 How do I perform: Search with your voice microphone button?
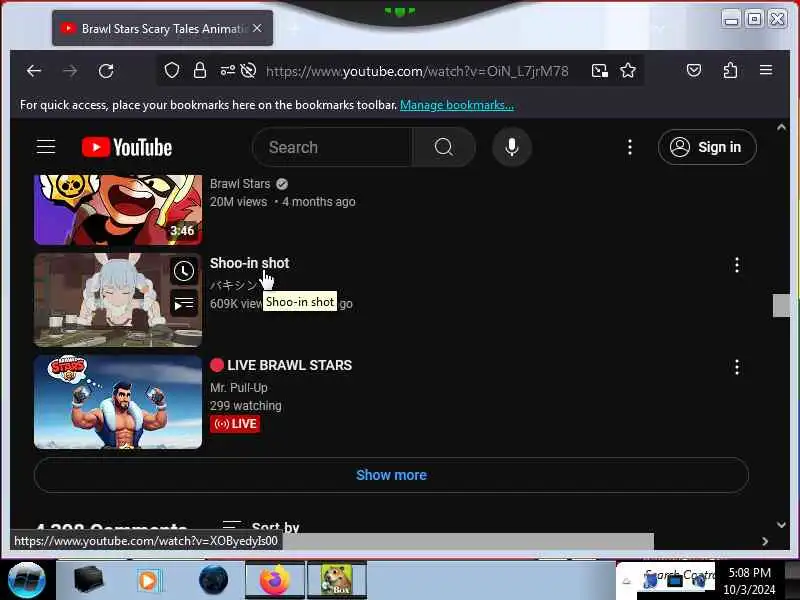(512, 147)
